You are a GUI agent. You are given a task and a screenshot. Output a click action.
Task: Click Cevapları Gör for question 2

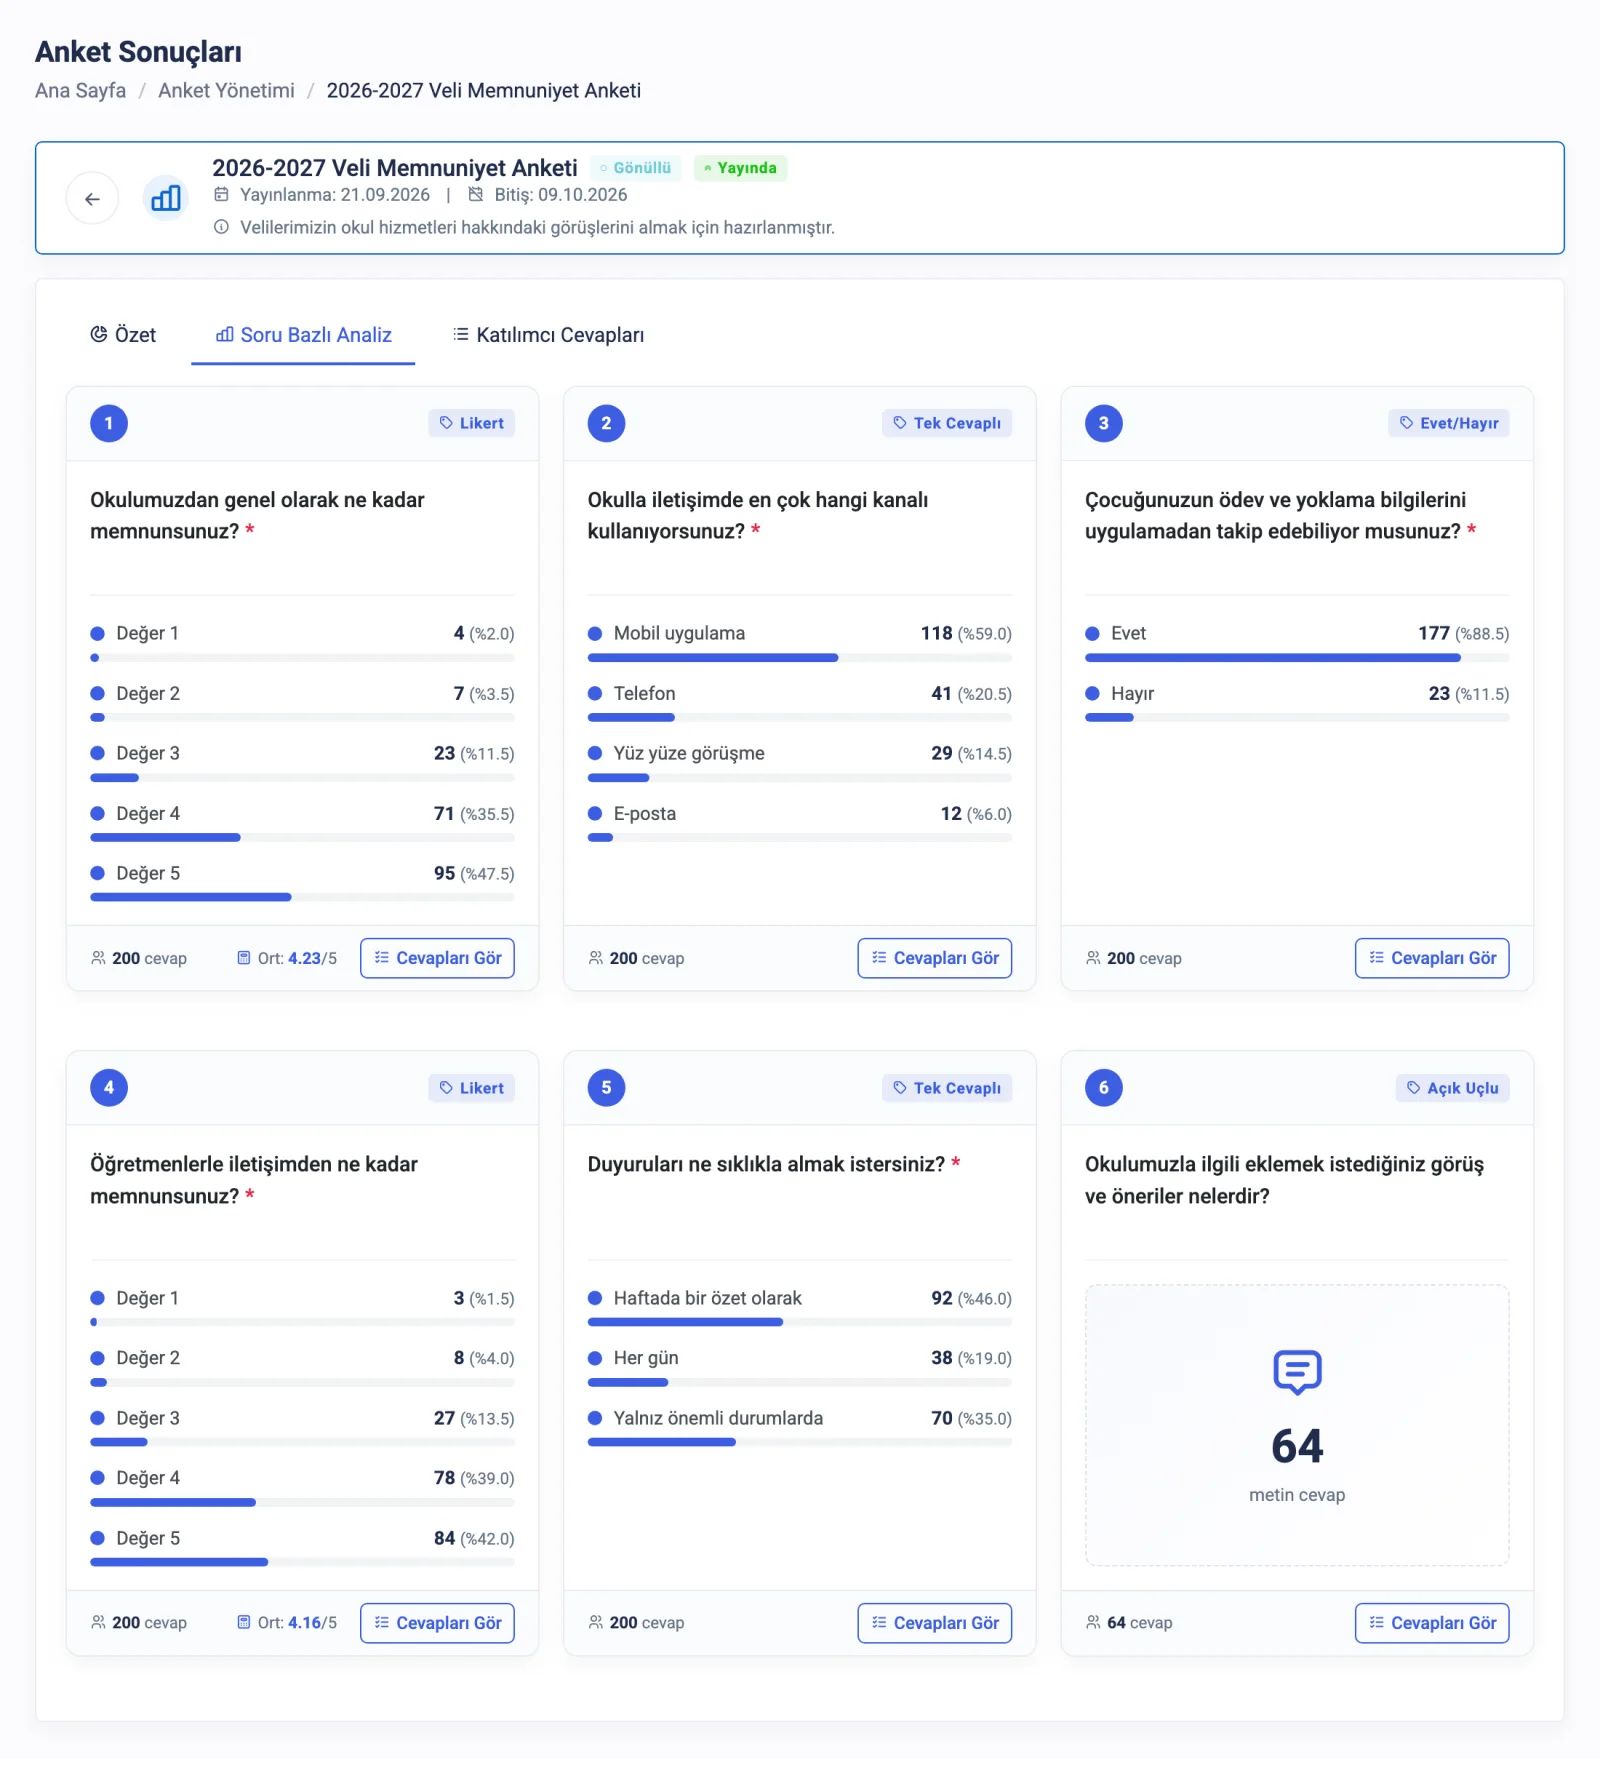pyautogui.click(x=935, y=958)
